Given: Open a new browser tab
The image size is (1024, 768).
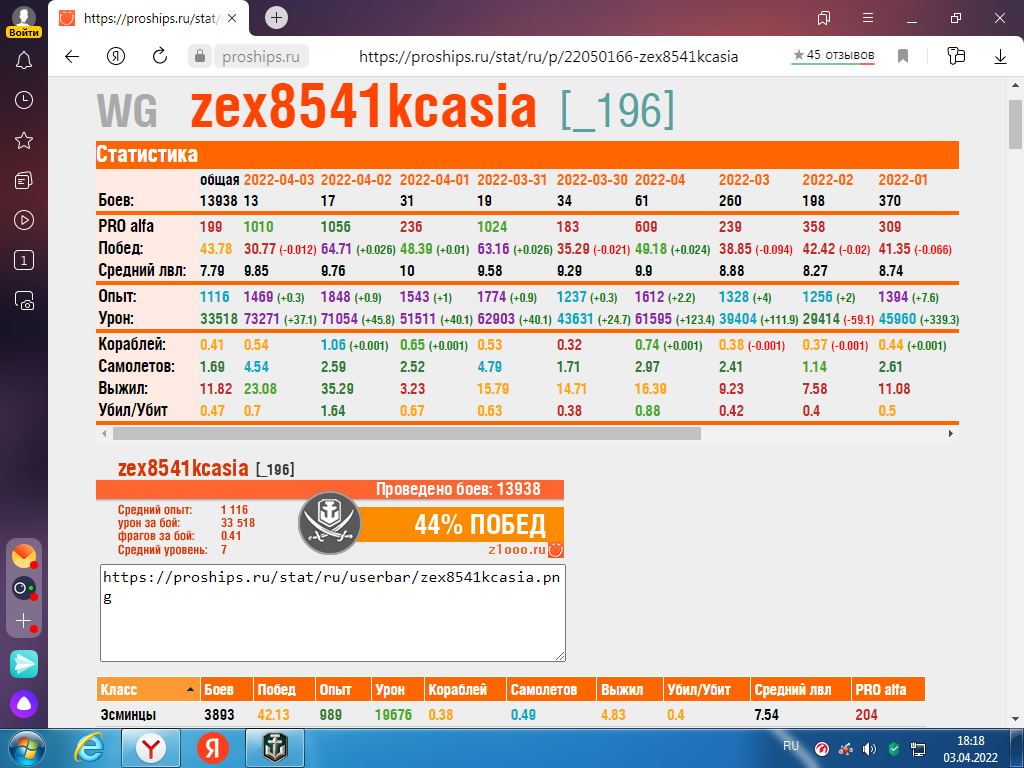Looking at the screenshot, I should [x=276, y=18].
